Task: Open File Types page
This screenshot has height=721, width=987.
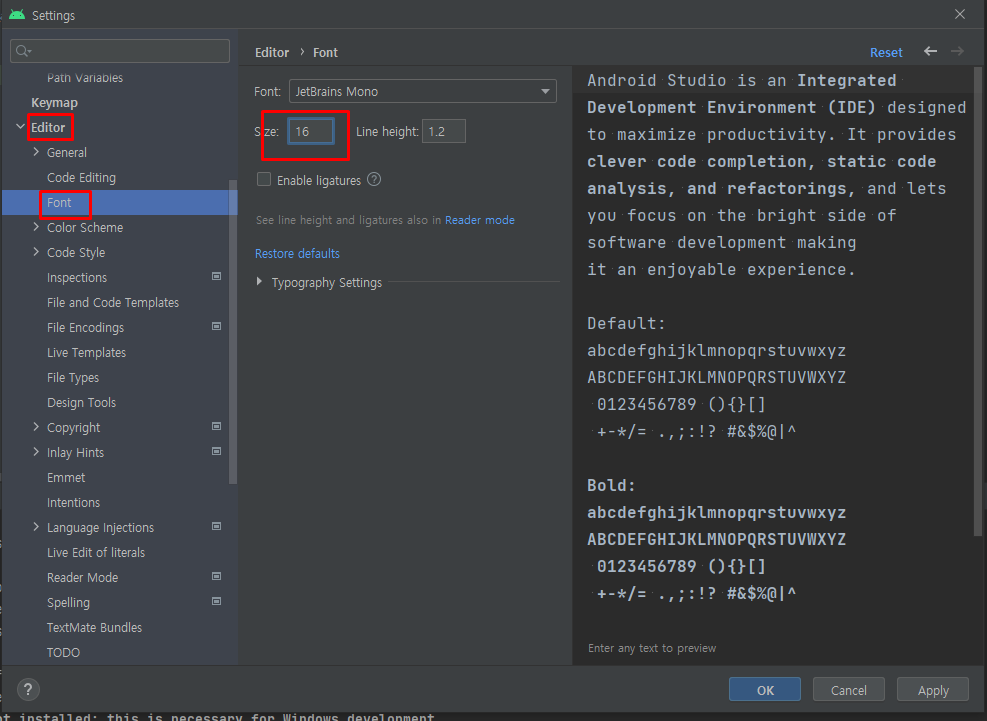Action: click(x=73, y=378)
